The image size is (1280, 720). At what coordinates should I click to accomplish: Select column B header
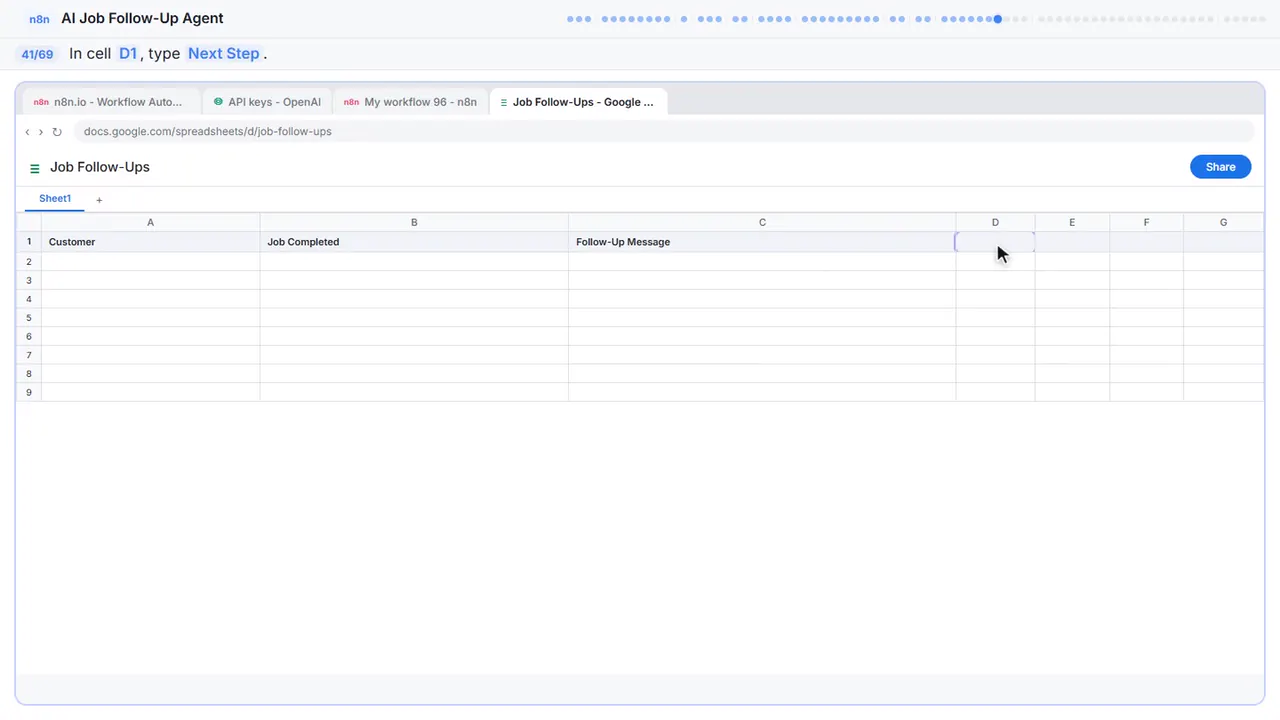pos(414,223)
